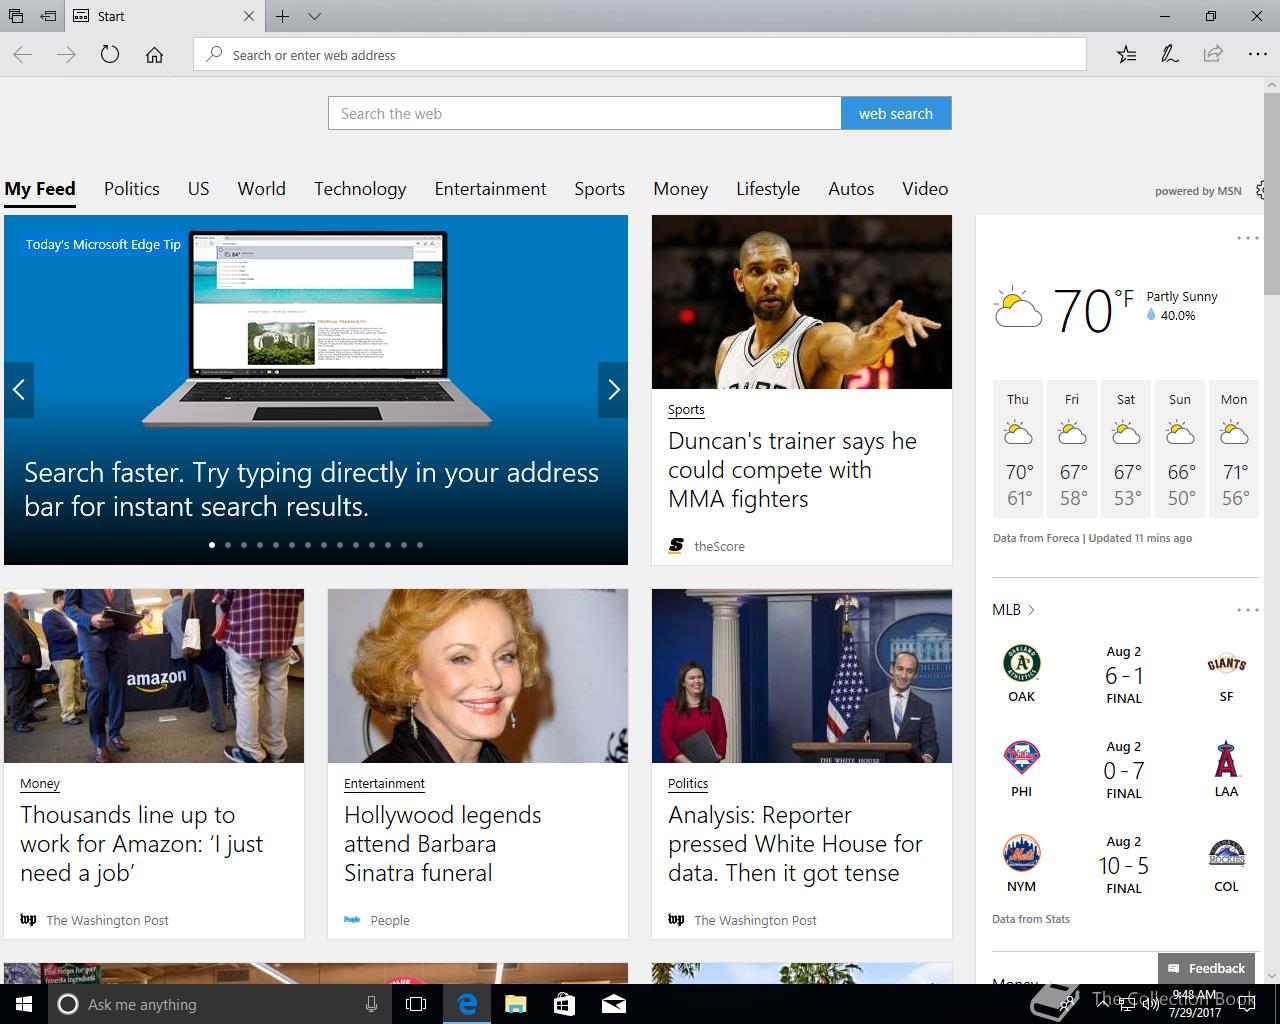Viewport: 1280px width, 1024px height.
Task: Open a new tab with plus button
Action: point(283,16)
